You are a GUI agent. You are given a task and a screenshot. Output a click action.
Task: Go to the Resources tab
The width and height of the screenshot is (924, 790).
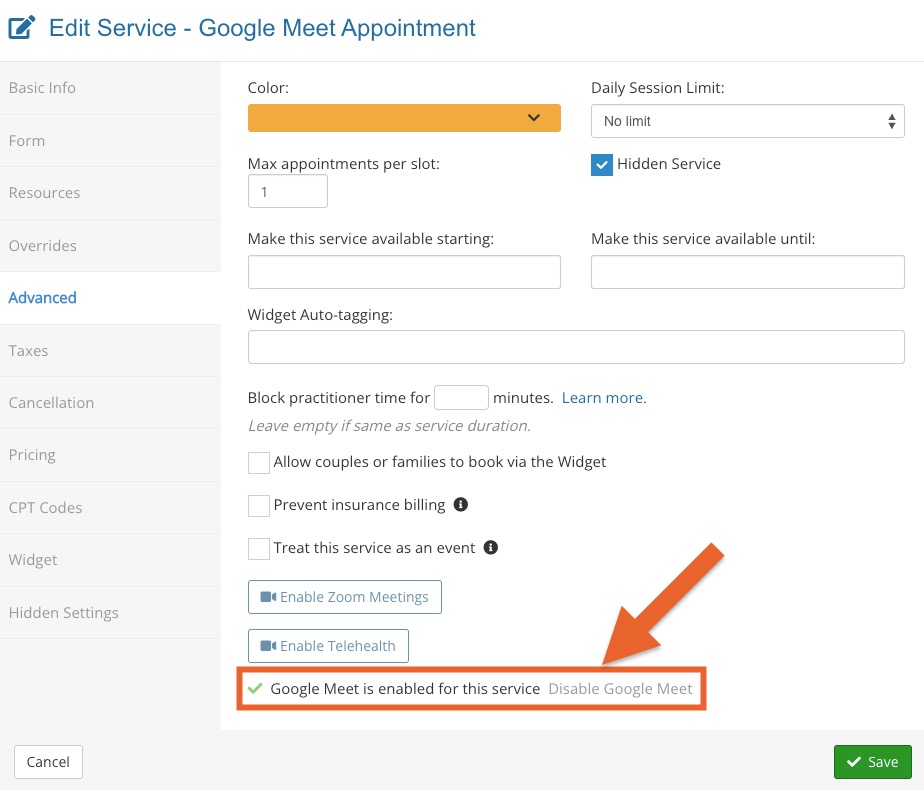110,193
